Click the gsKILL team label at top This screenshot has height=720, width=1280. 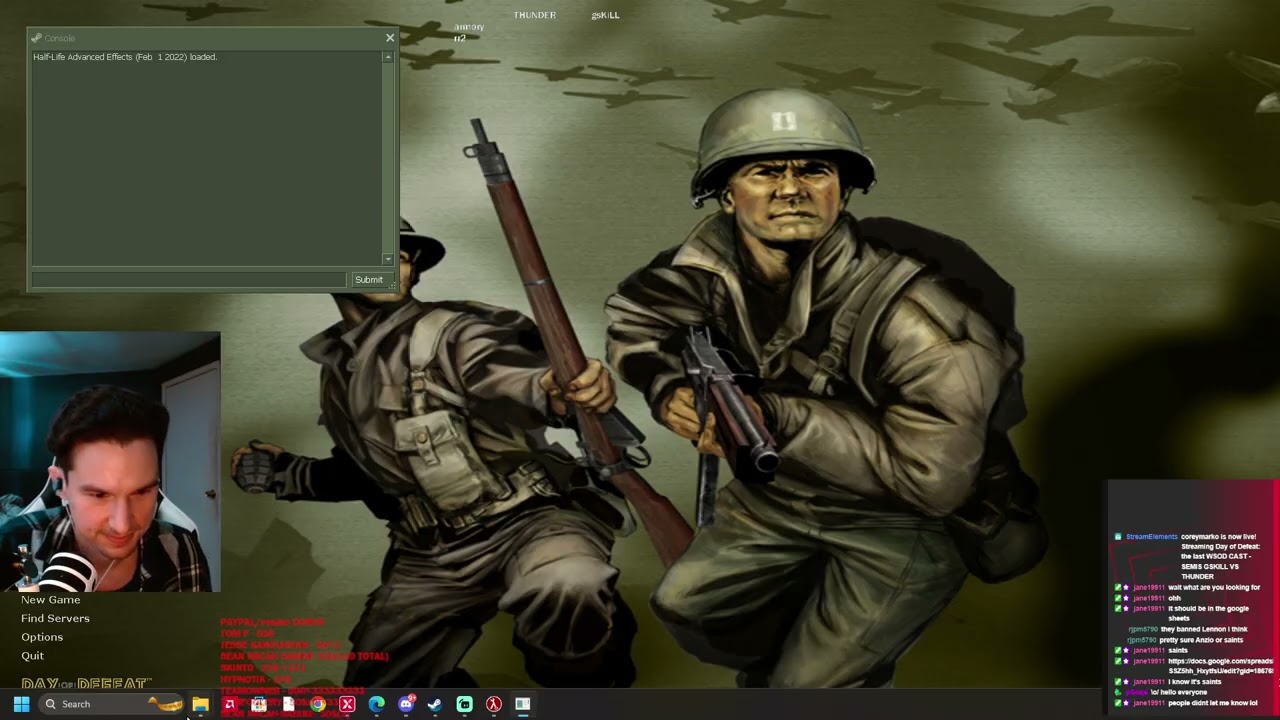[605, 15]
